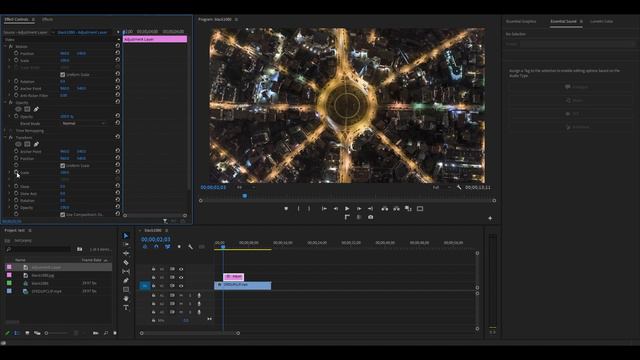Image resolution: width=640 pixels, height=360 pixels.
Task: Open playback resolution Full dropdown
Action: tap(441, 187)
